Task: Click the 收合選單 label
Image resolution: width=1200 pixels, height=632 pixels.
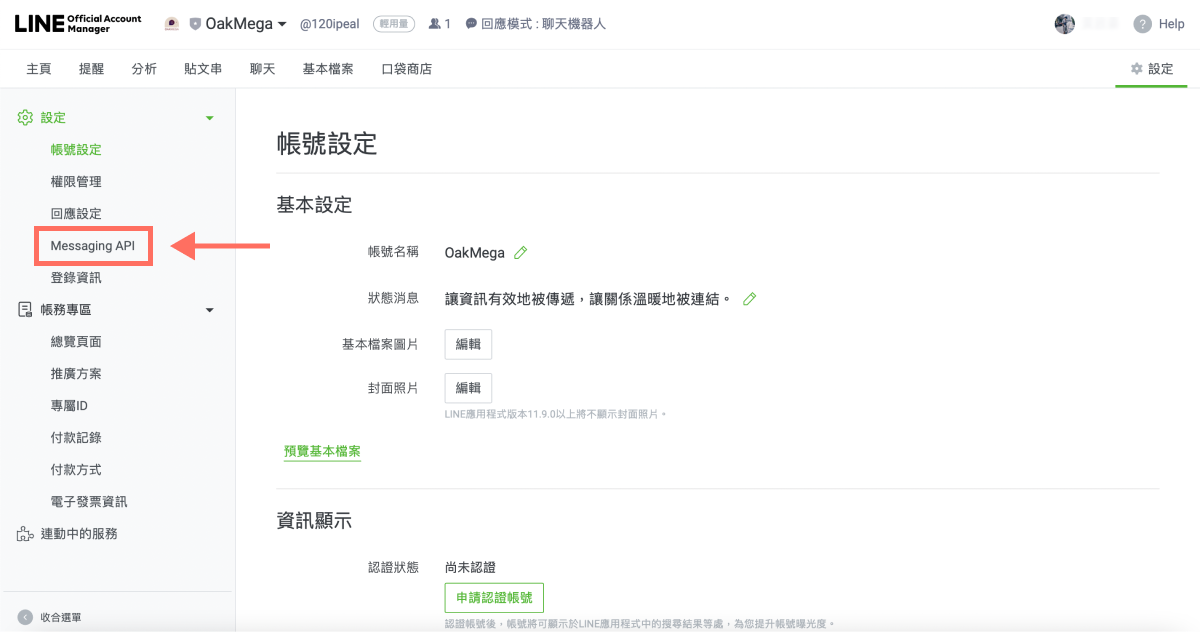Action: tap(61, 618)
